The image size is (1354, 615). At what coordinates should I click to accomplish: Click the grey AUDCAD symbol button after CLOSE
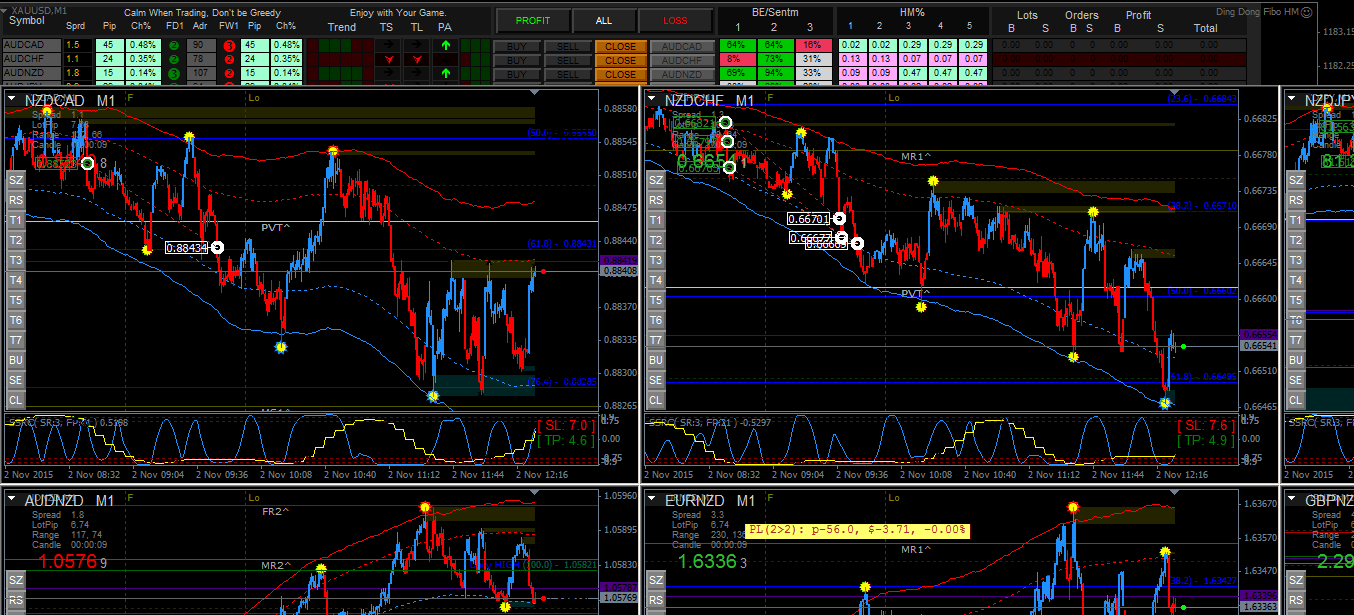click(x=682, y=46)
